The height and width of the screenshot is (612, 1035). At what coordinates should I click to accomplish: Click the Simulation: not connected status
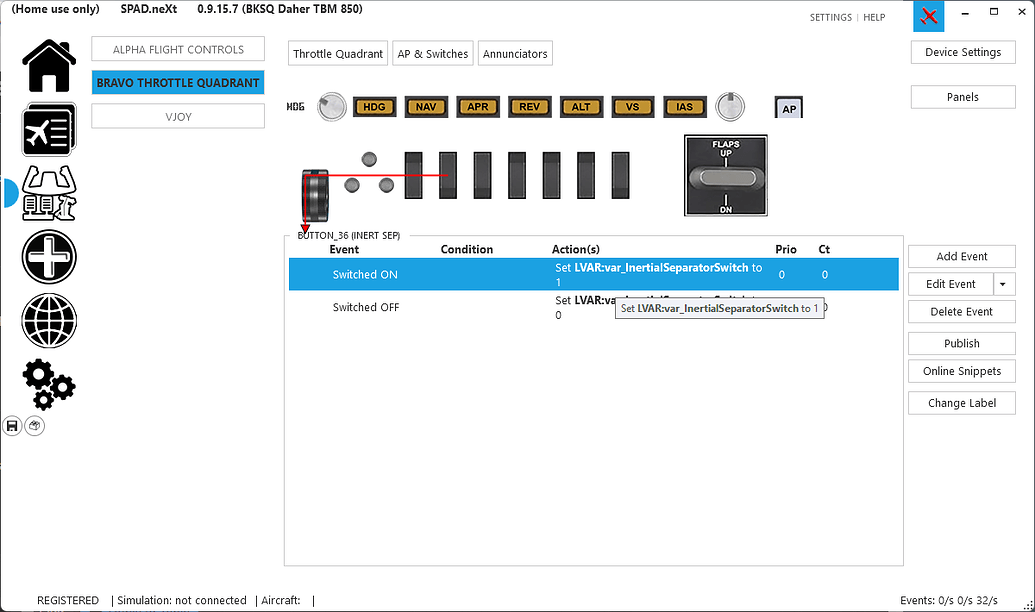(182, 601)
